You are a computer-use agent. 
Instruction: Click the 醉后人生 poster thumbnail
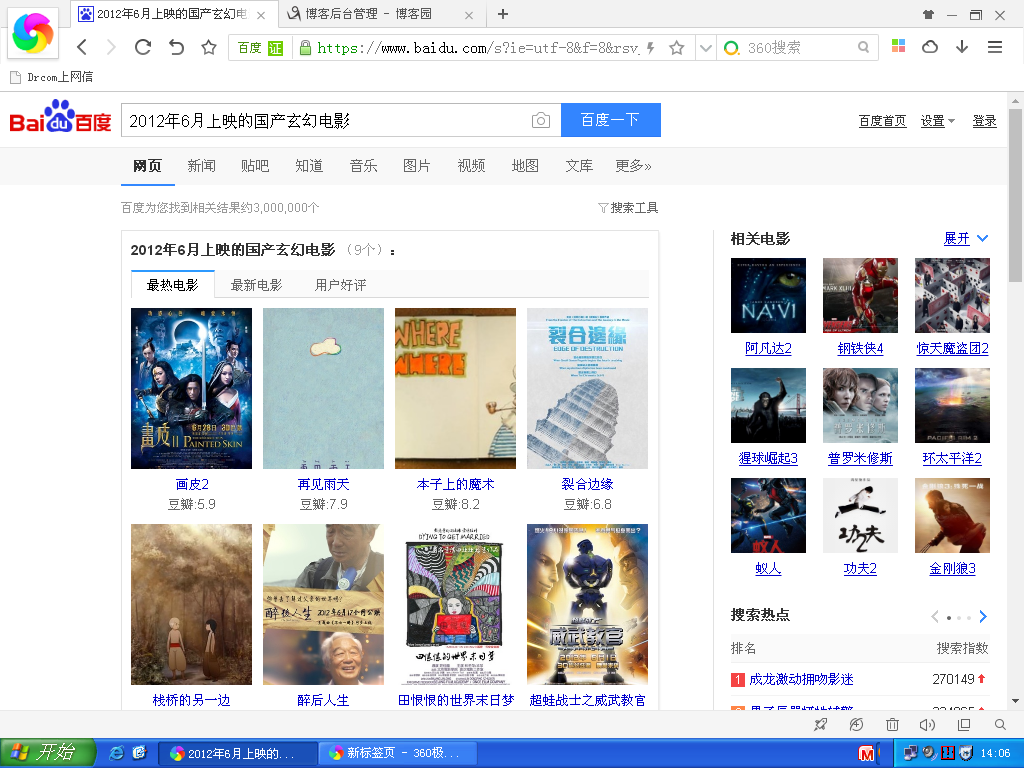[x=323, y=604]
